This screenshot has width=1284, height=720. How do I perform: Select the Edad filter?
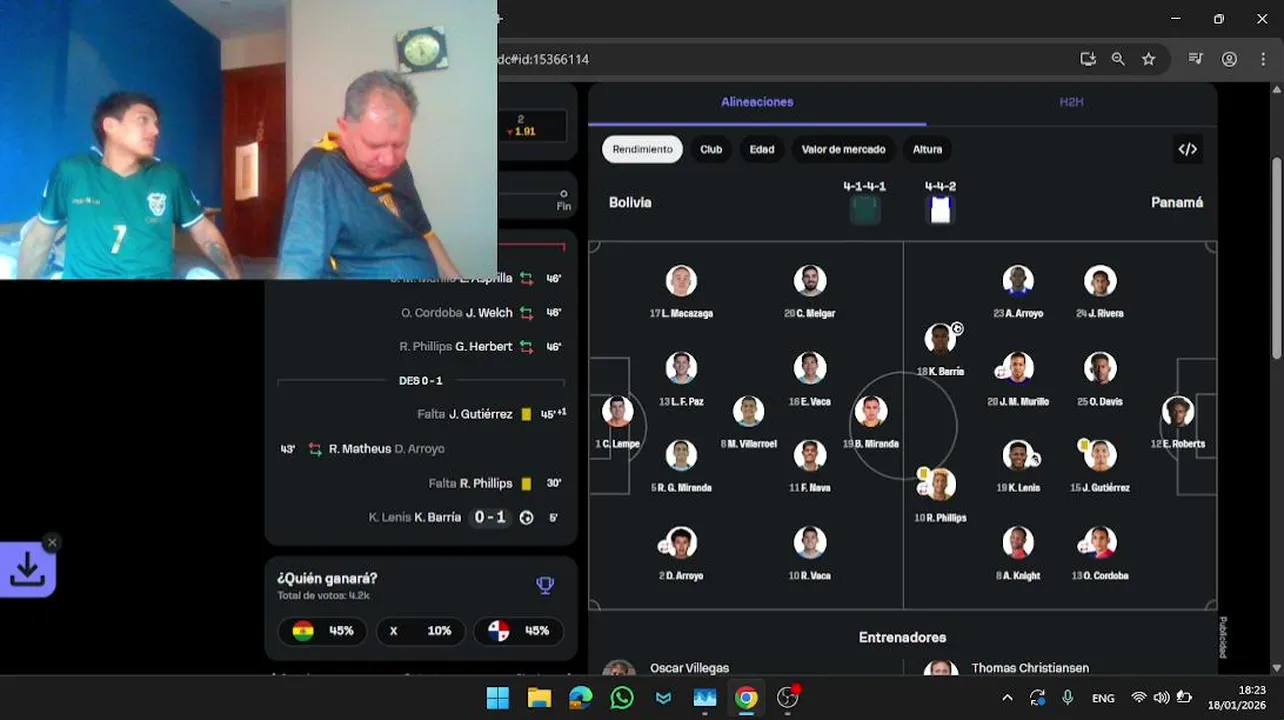762,149
